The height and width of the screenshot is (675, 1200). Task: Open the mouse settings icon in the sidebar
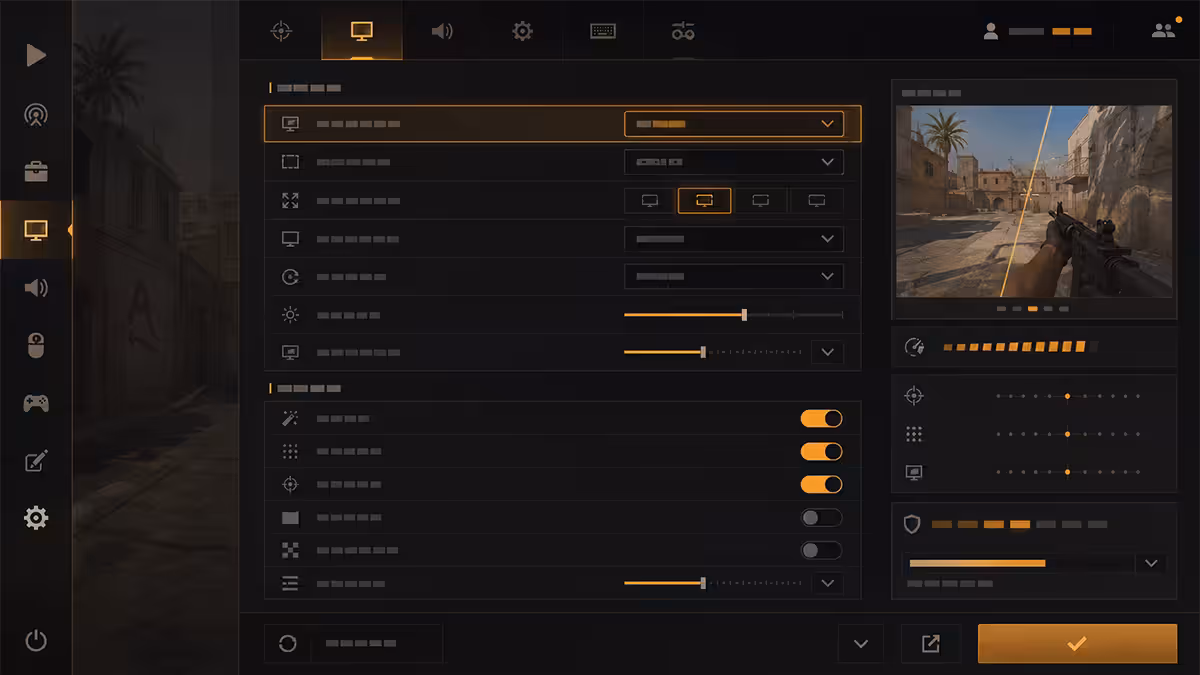(36, 346)
